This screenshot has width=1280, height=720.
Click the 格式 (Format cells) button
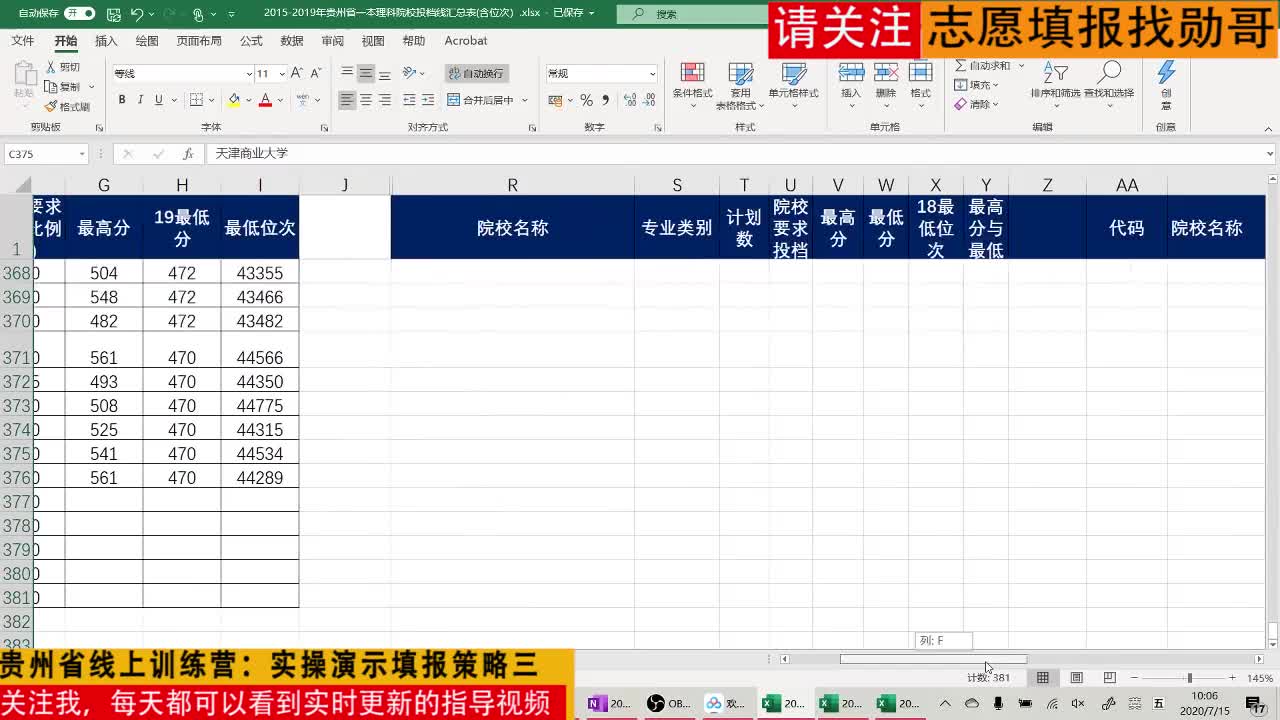[921, 82]
